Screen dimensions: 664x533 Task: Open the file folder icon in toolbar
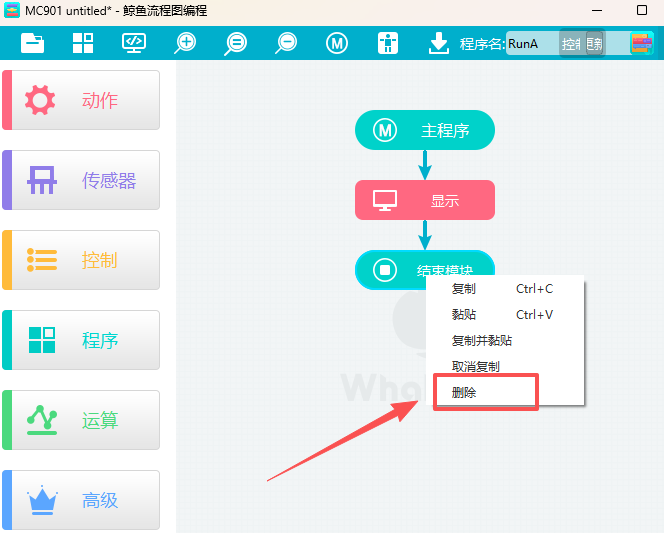[x=33, y=43]
